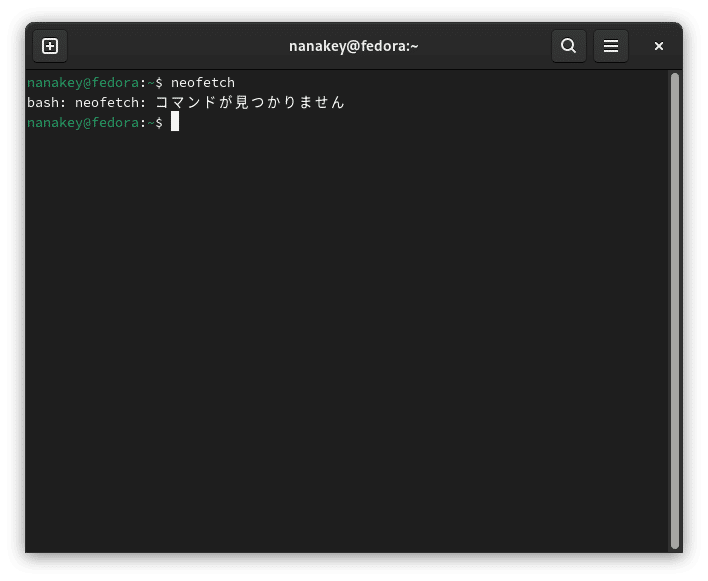Click the cursor at the active prompt
The image size is (708, 581).
click(x=175, y=122)
